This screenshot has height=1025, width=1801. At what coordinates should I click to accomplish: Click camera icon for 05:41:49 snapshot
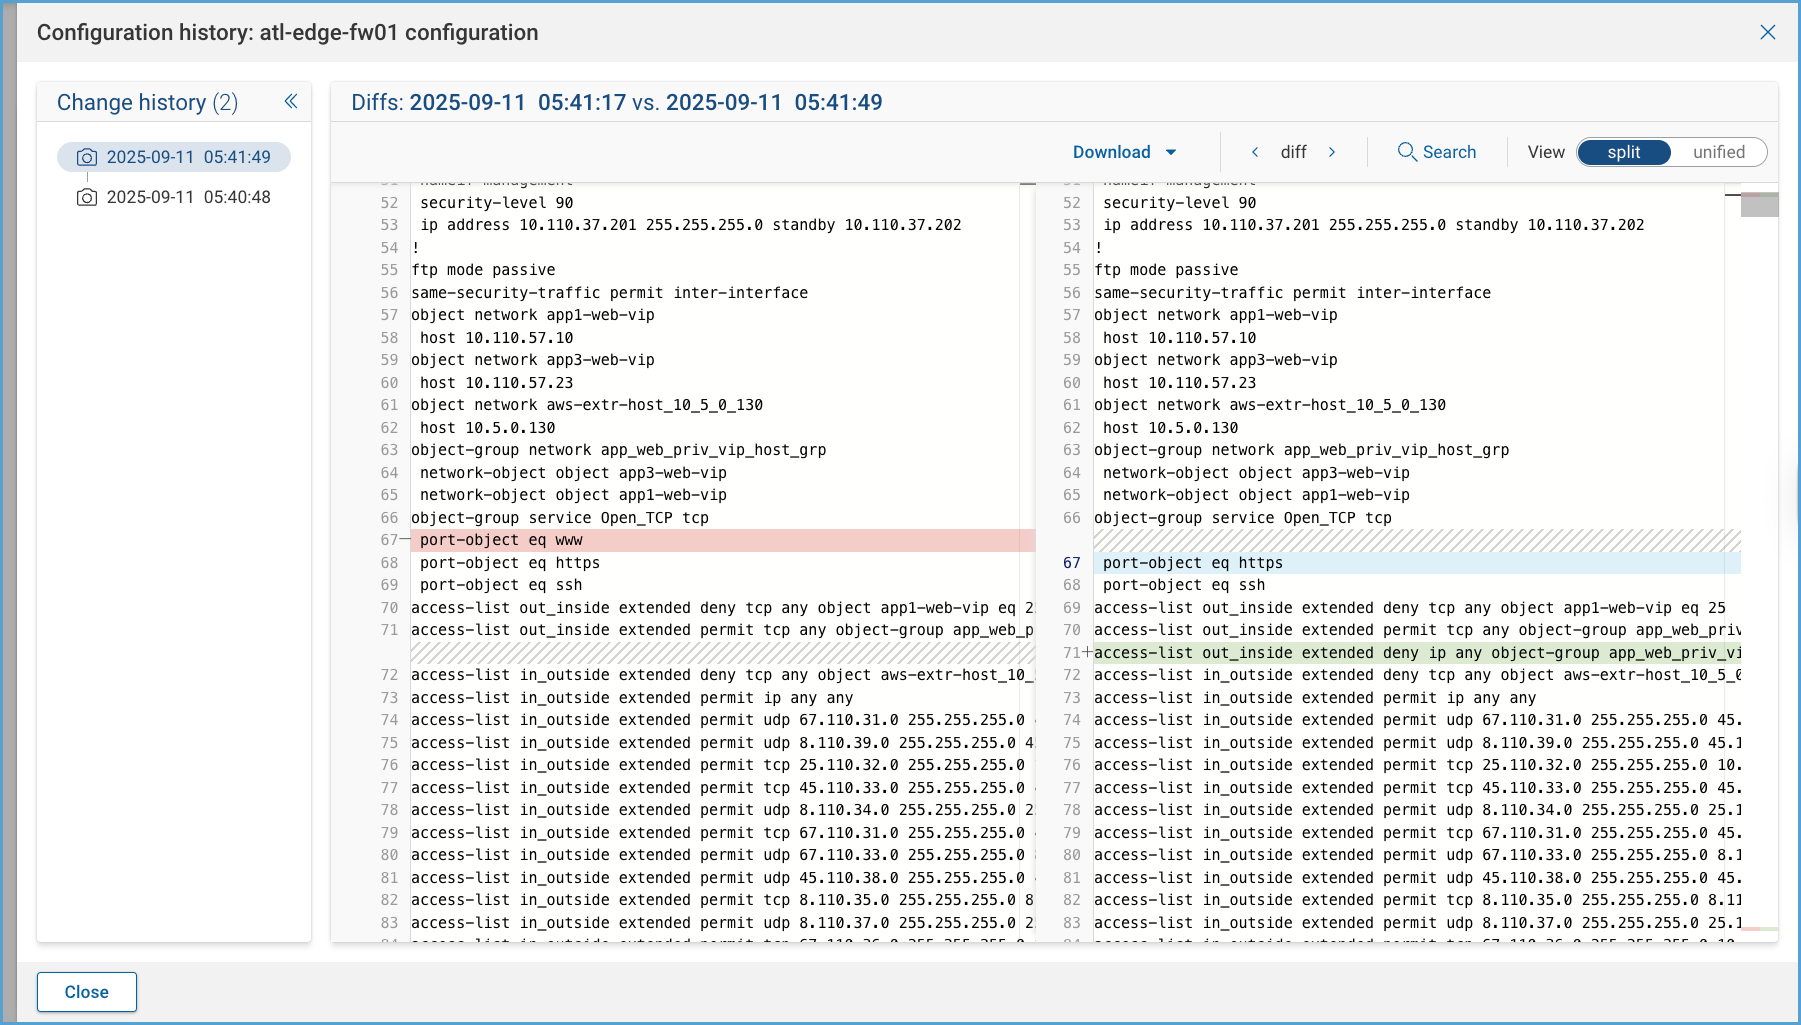click(x=87, y=157)
